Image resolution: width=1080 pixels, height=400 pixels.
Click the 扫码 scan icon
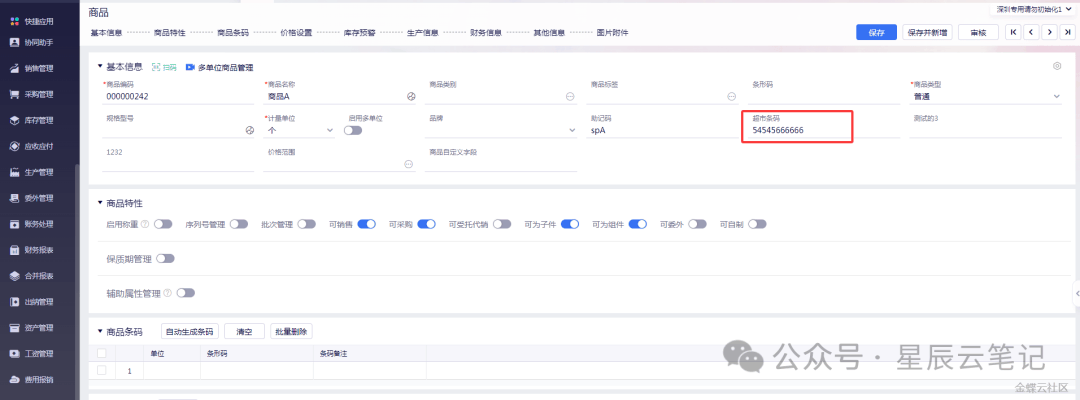pyautogui.click(x=164, y=67)
